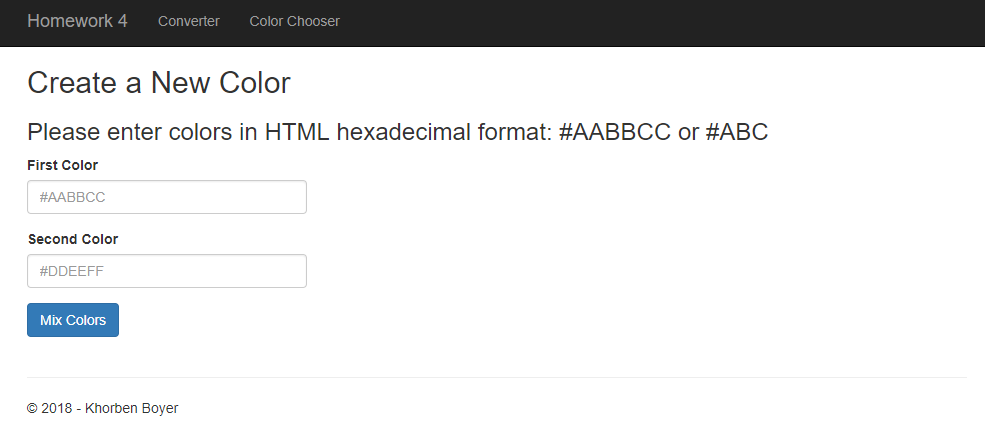Open the Color Chooser nav item
This screenshot has height=444, width=985.
294,21
